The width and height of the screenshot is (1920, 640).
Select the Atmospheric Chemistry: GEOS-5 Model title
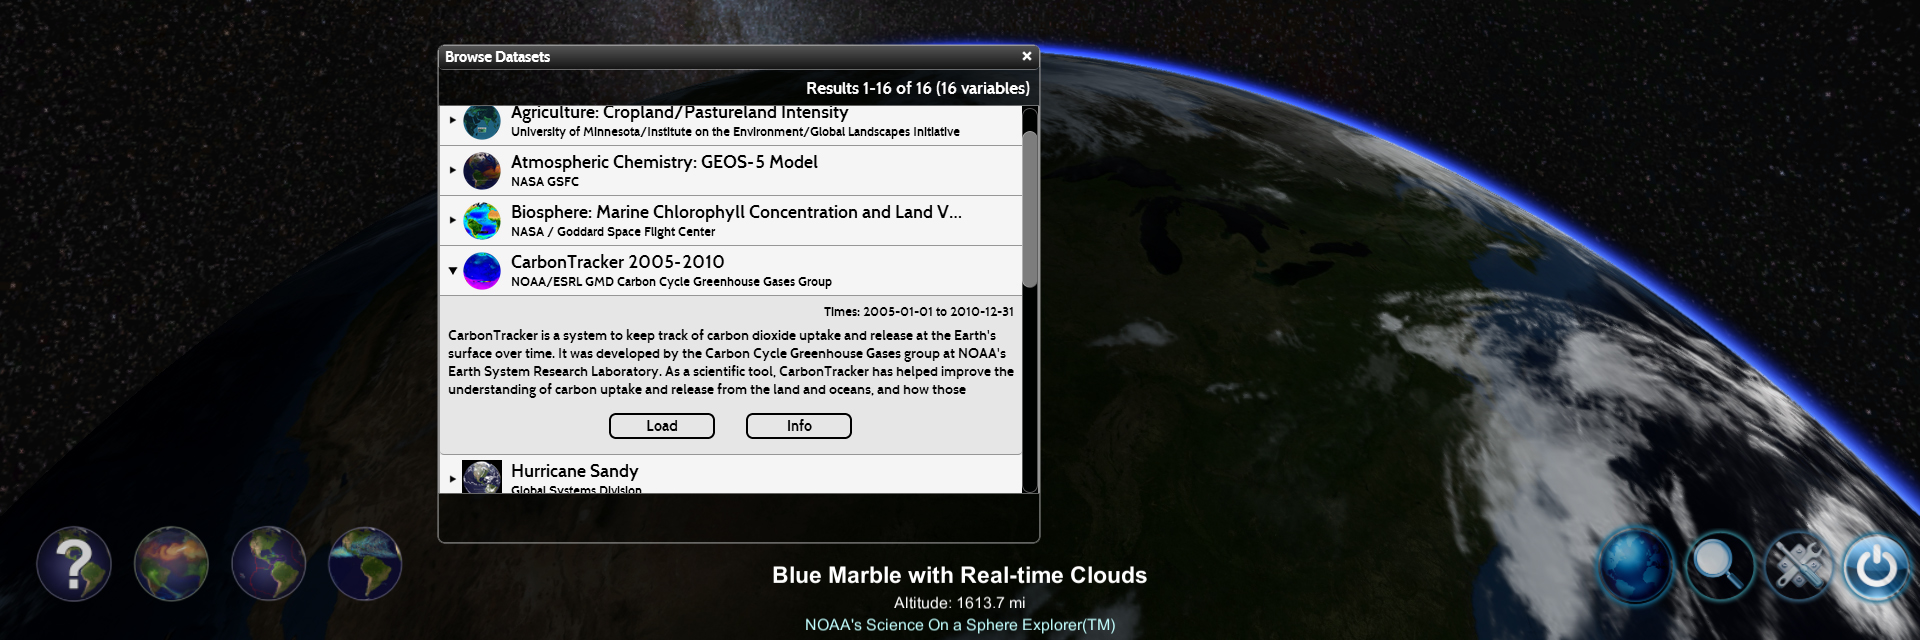pyautogui.click(x=664, y=162)
